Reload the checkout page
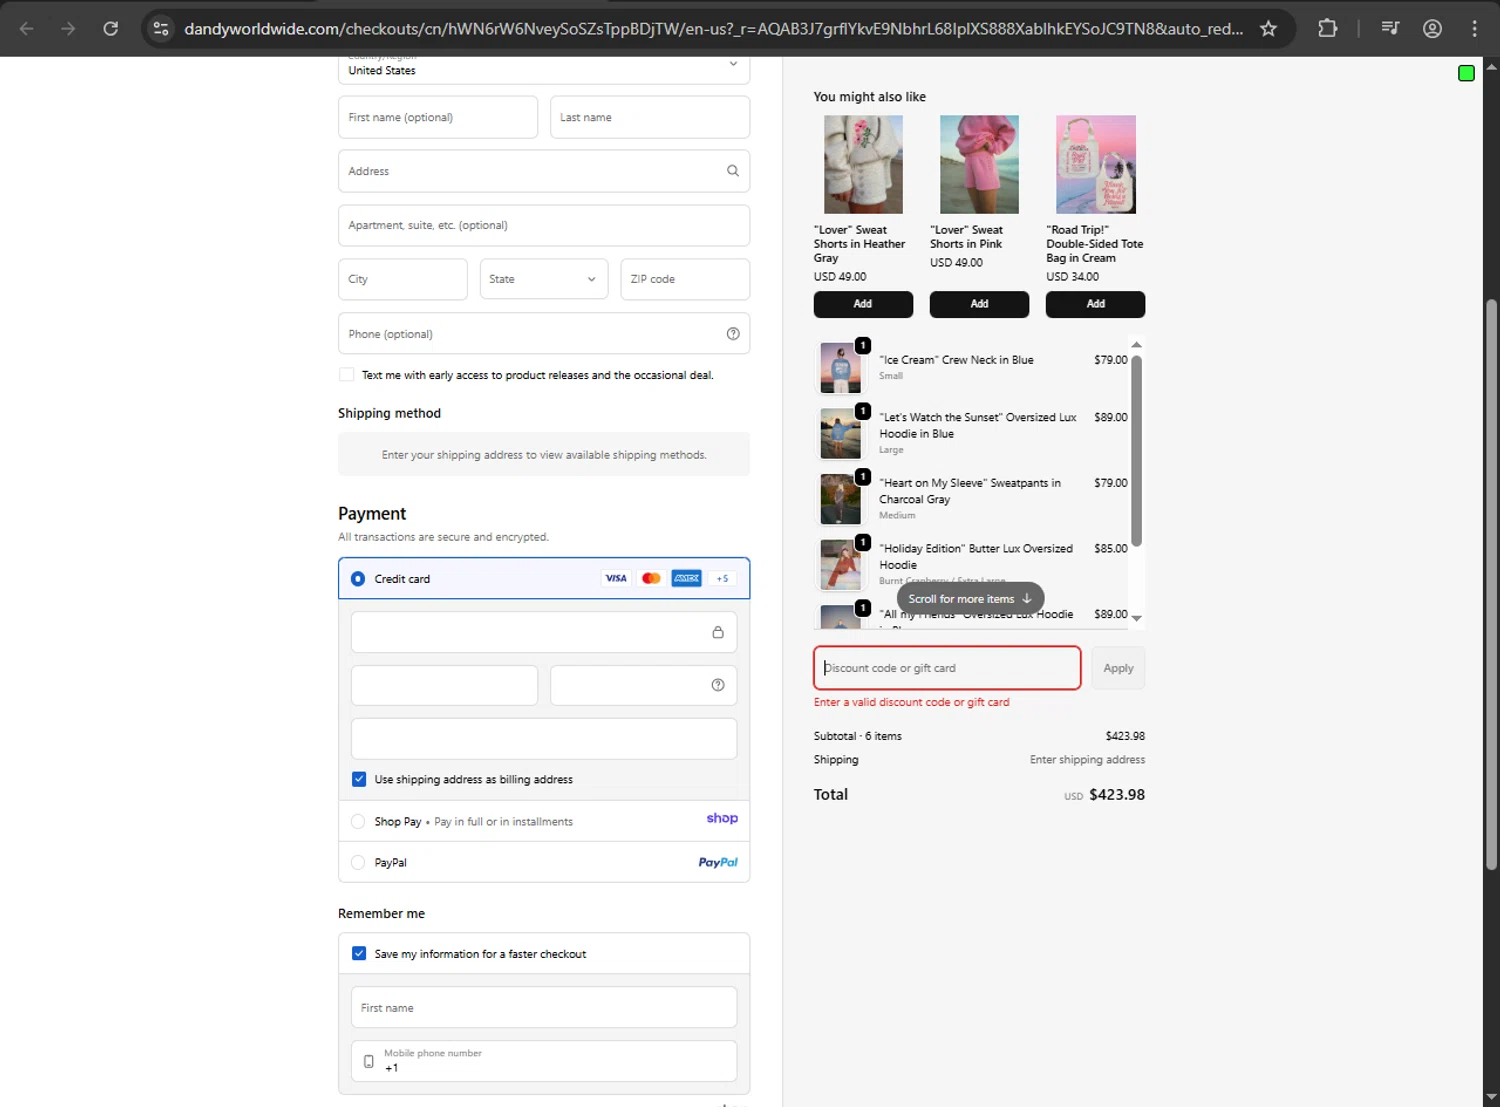The image size is (1500, 1107). pyautogui.click(x=111, y=28)
